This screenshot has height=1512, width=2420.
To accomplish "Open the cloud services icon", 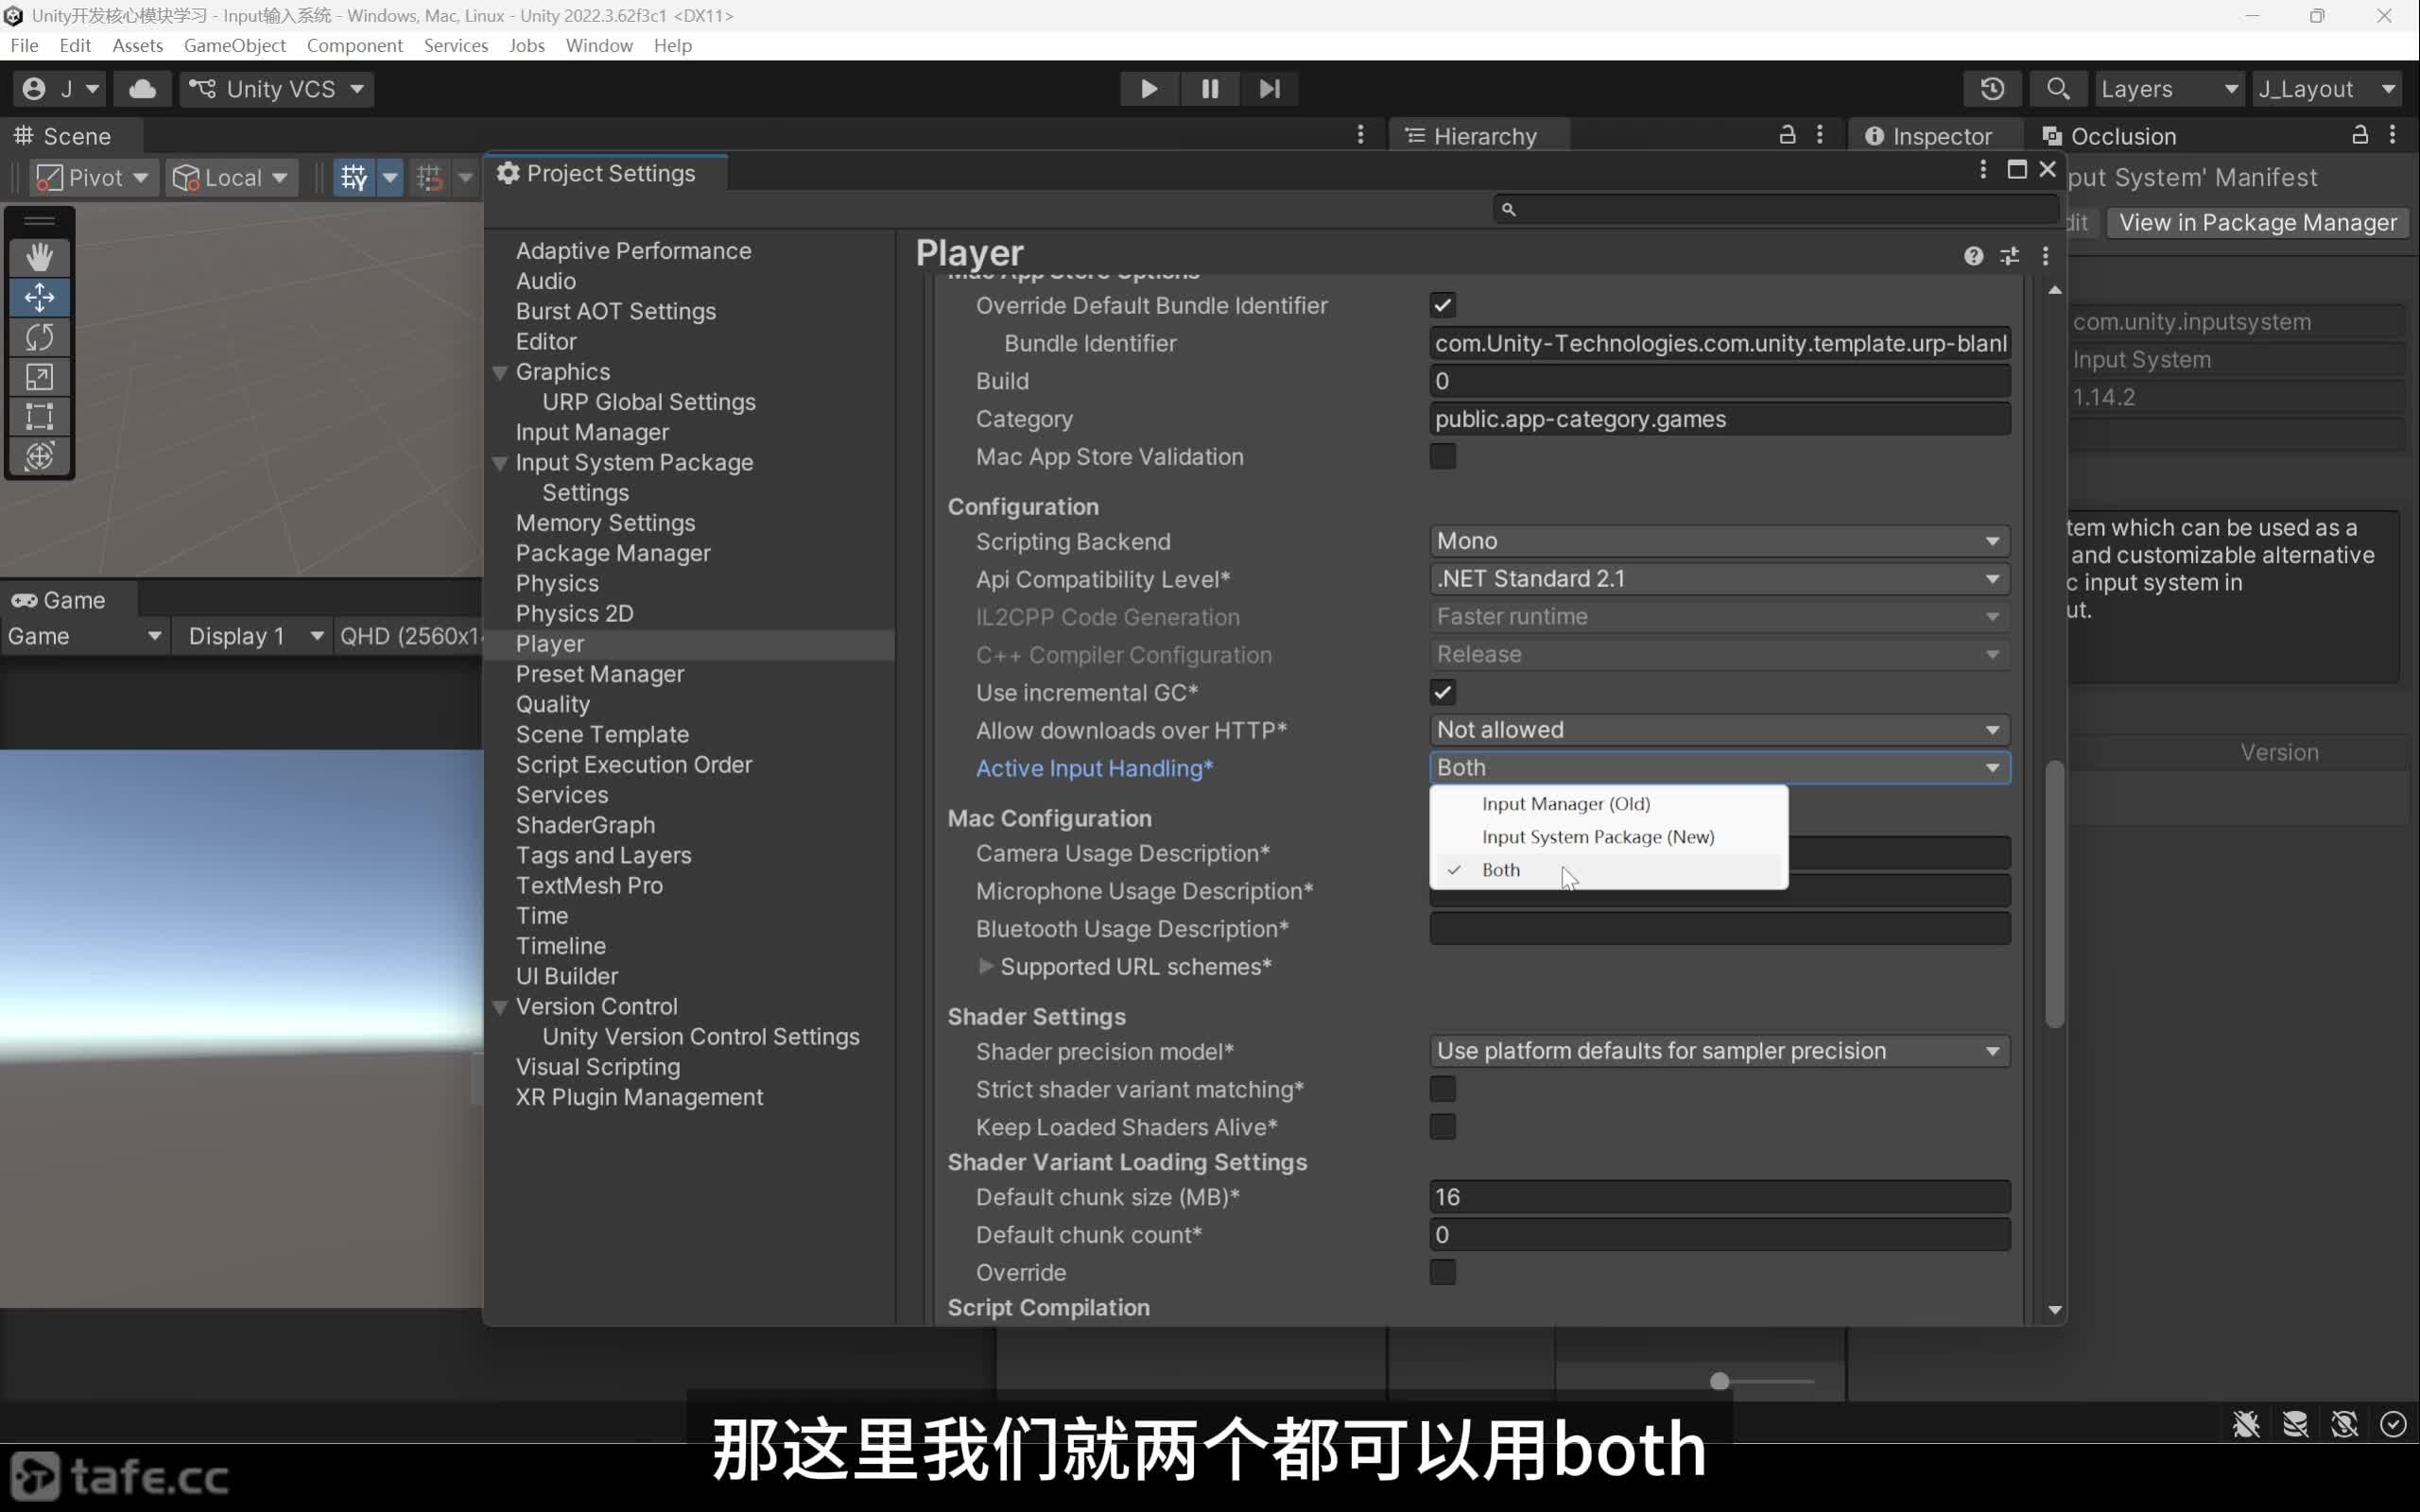I will (142, 89).
